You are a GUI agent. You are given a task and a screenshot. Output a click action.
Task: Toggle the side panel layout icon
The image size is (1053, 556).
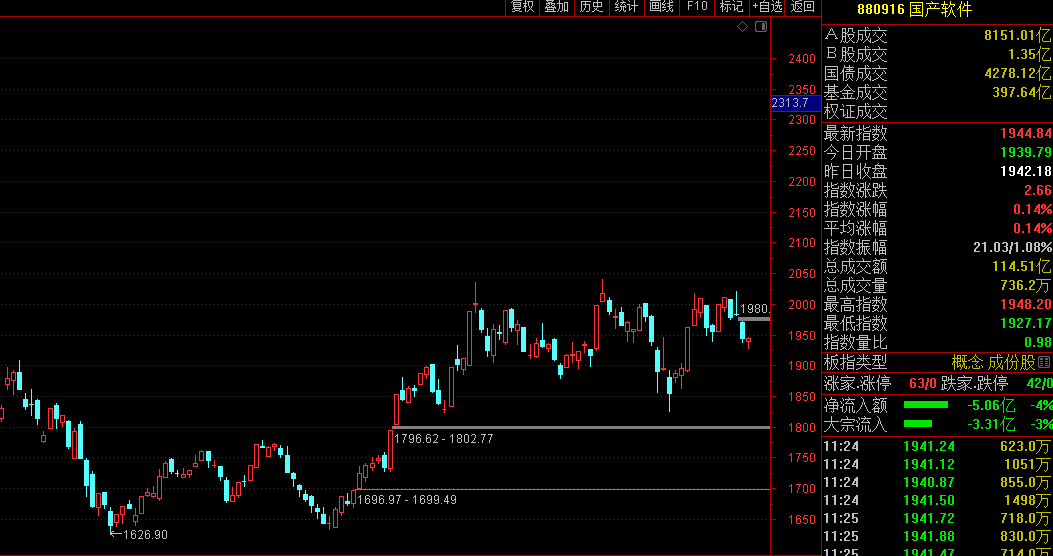(x=761, y=26)
